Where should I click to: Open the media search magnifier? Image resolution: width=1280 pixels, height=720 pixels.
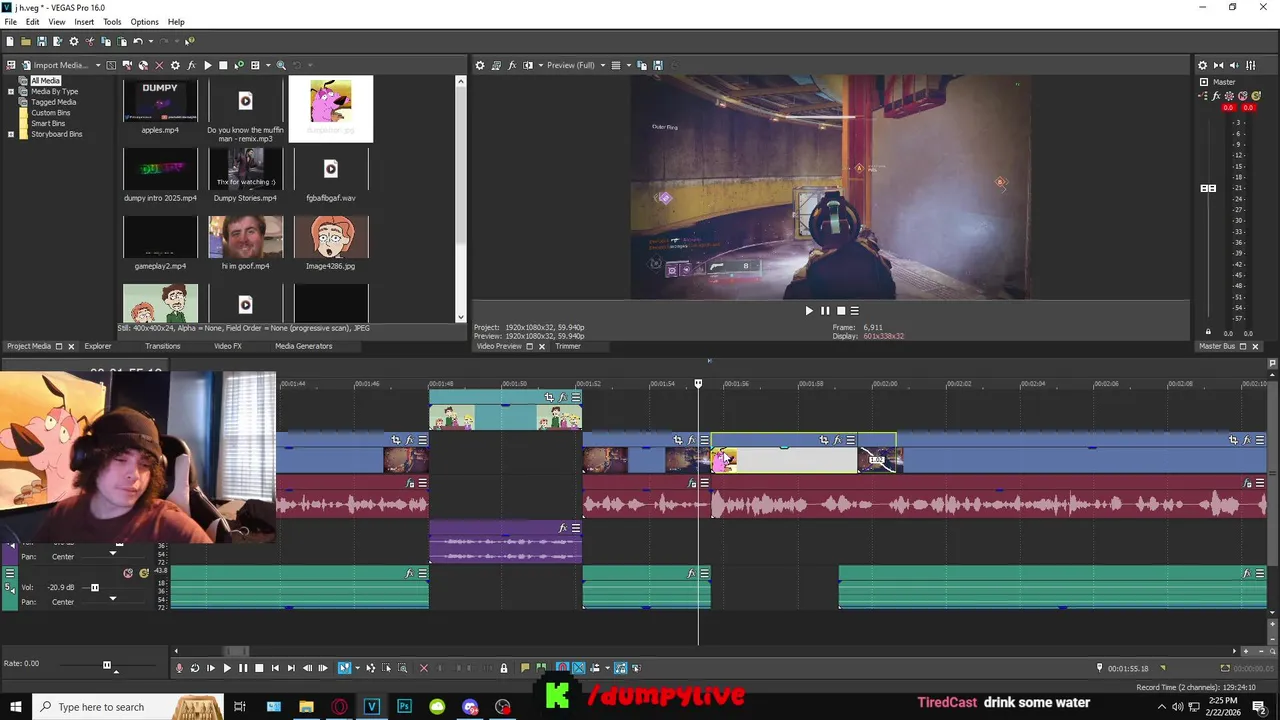click(281, 65)
